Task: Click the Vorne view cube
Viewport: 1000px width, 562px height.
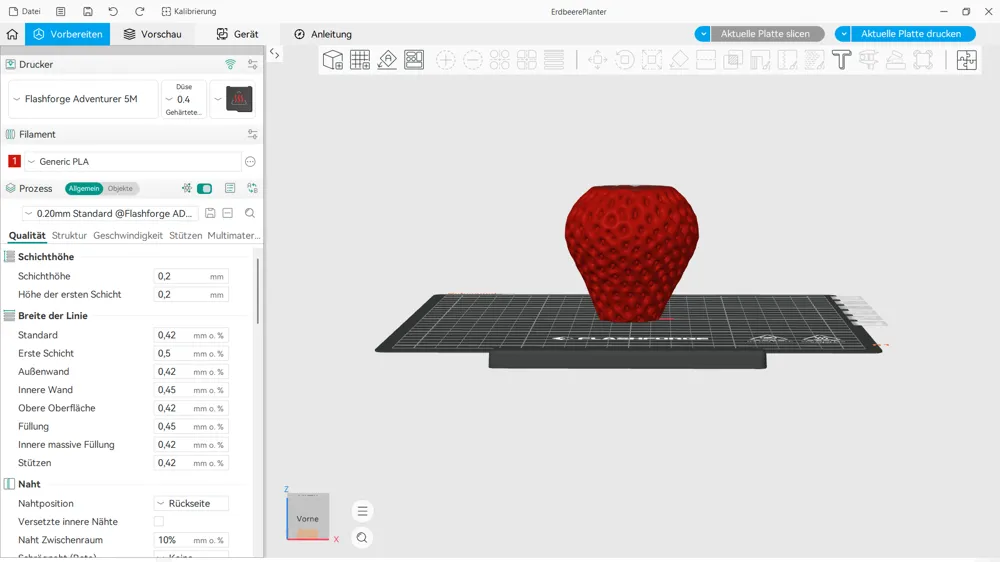Action: click(x=308, y=517)
